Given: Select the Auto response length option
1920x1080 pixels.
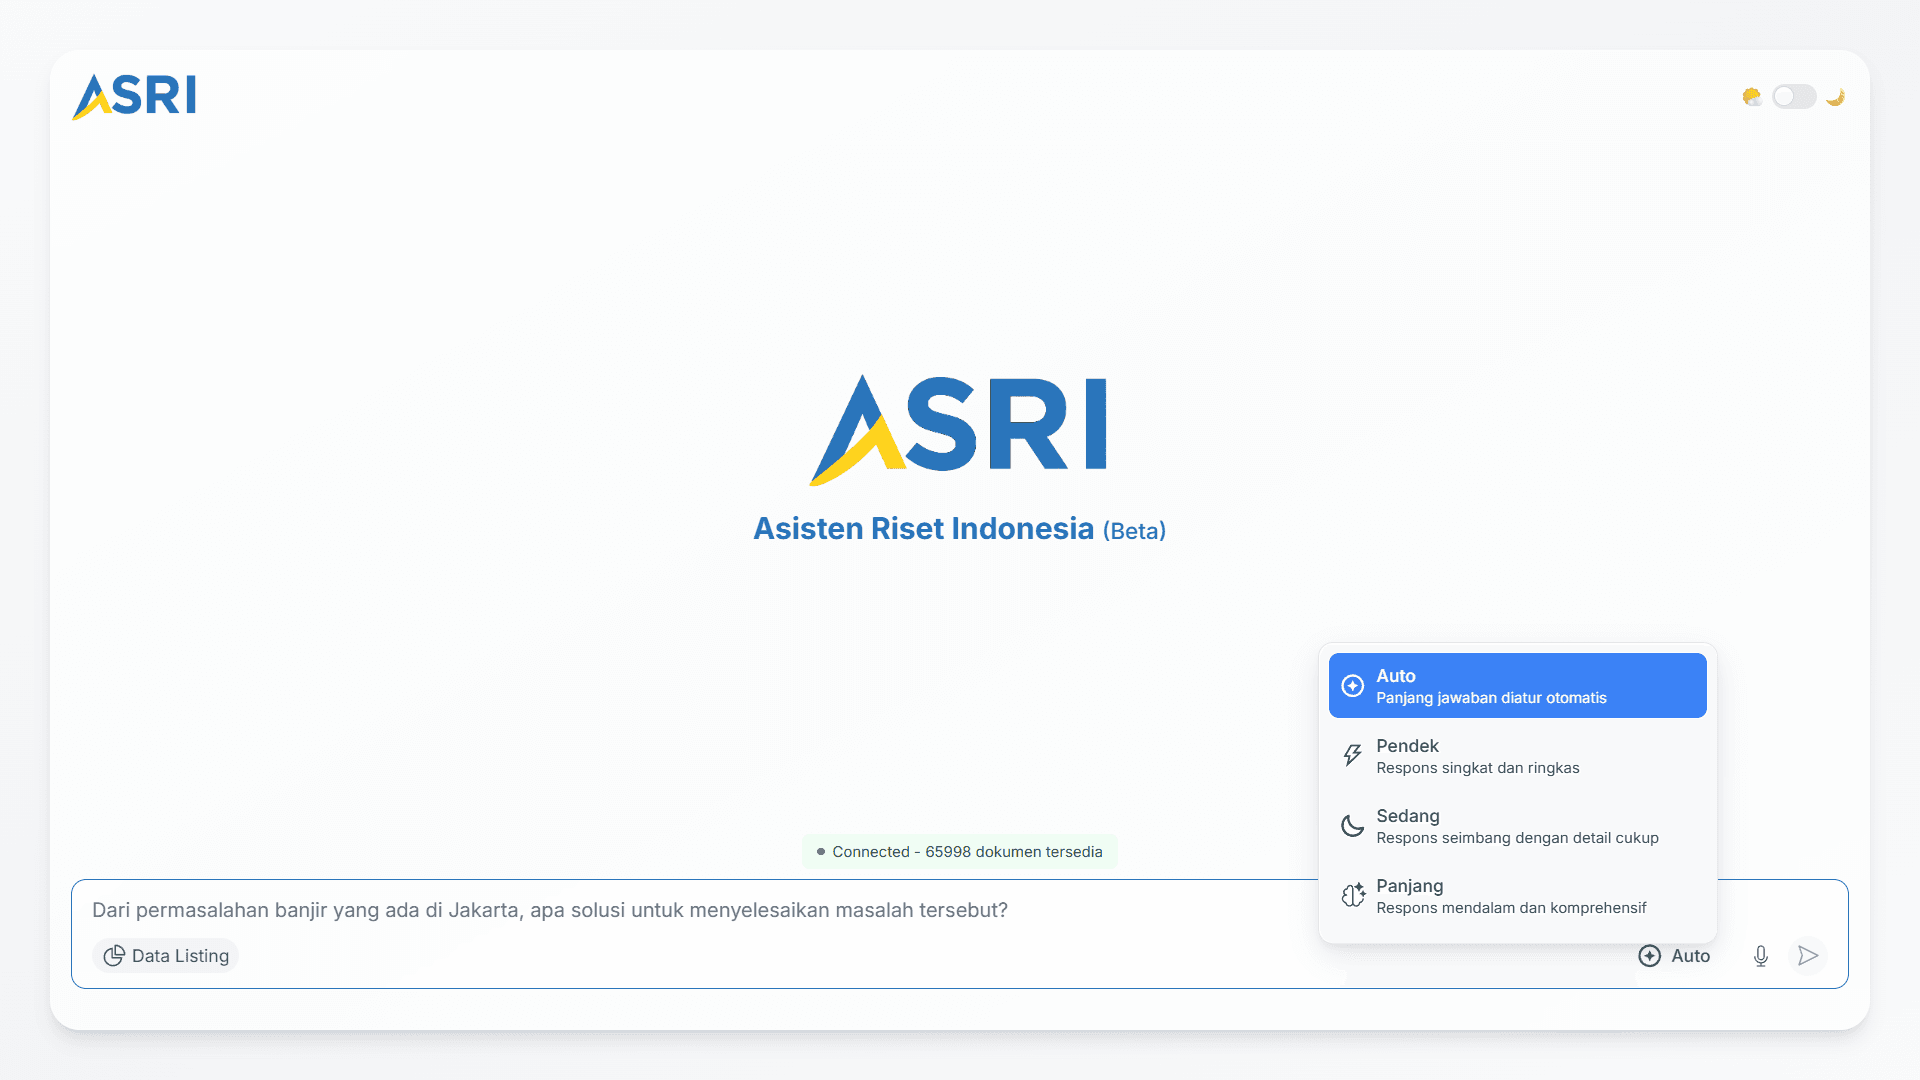Looking at the screenshot, I should 1517,686.
